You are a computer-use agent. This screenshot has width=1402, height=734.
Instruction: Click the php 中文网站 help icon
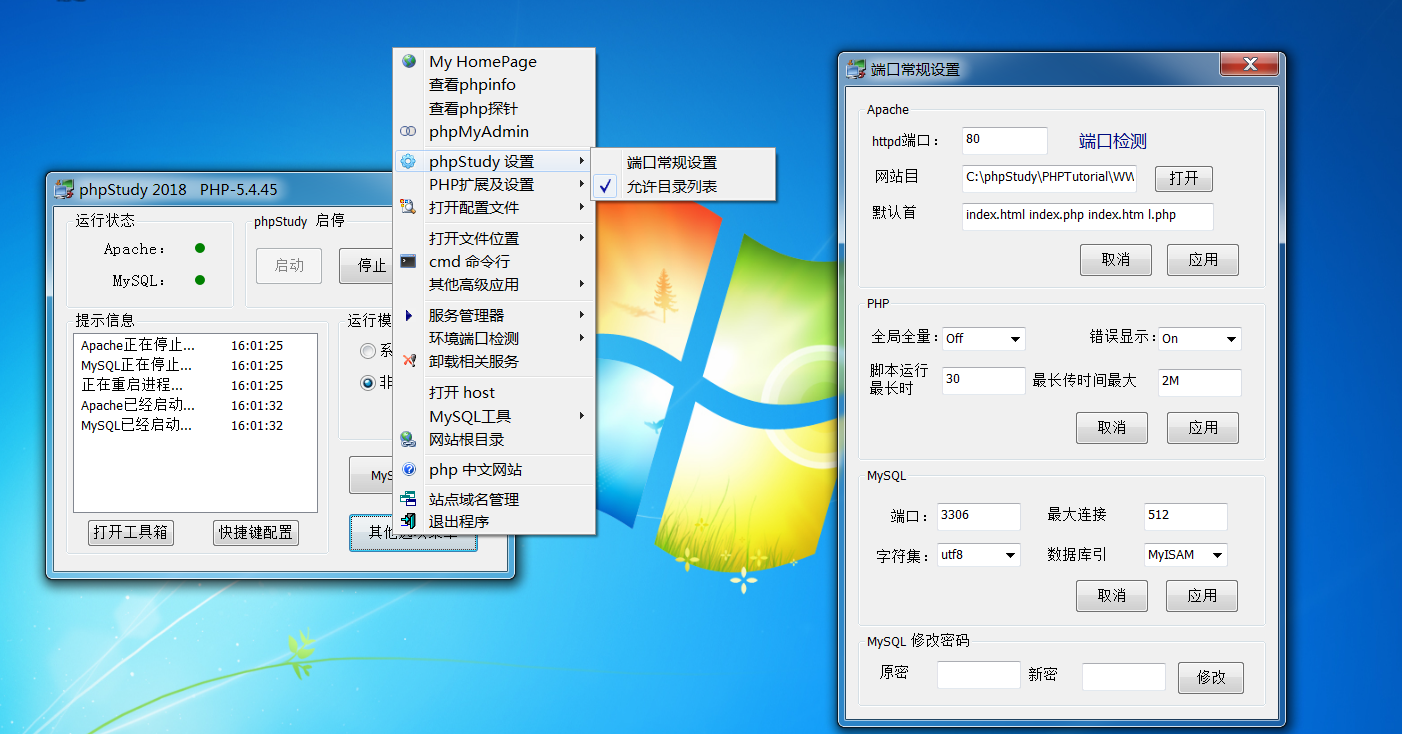(x=407, y=469)
